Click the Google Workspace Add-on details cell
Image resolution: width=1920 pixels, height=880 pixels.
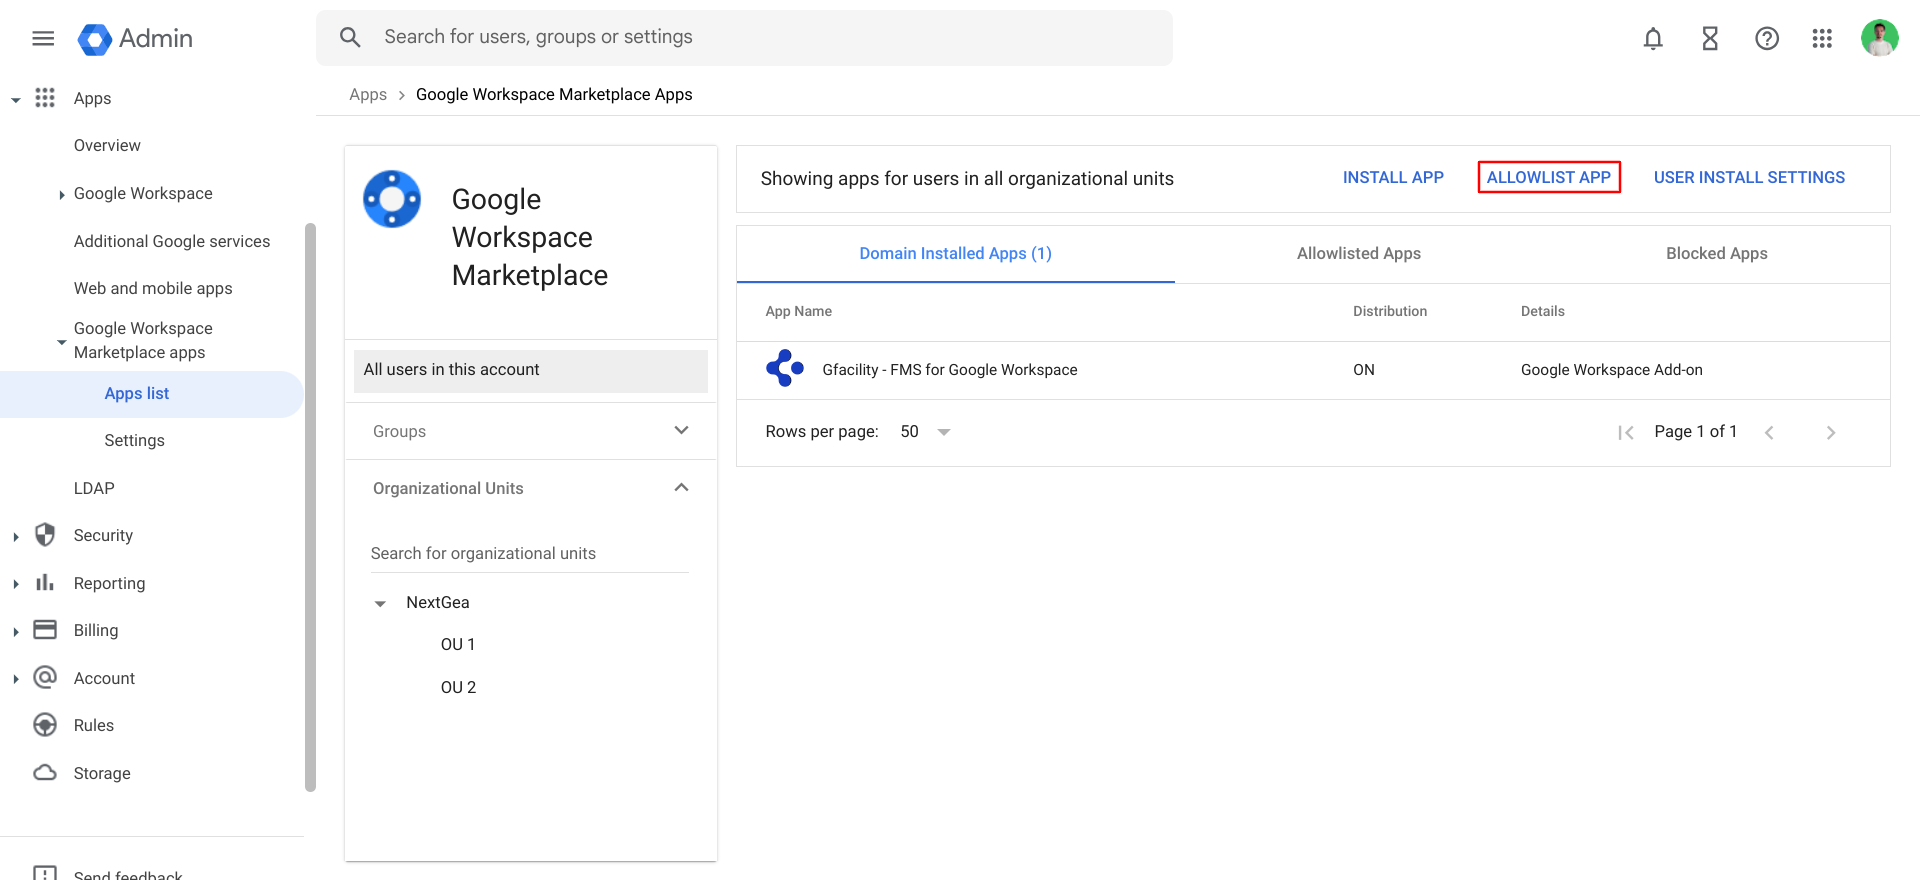tap(1611, 370)
